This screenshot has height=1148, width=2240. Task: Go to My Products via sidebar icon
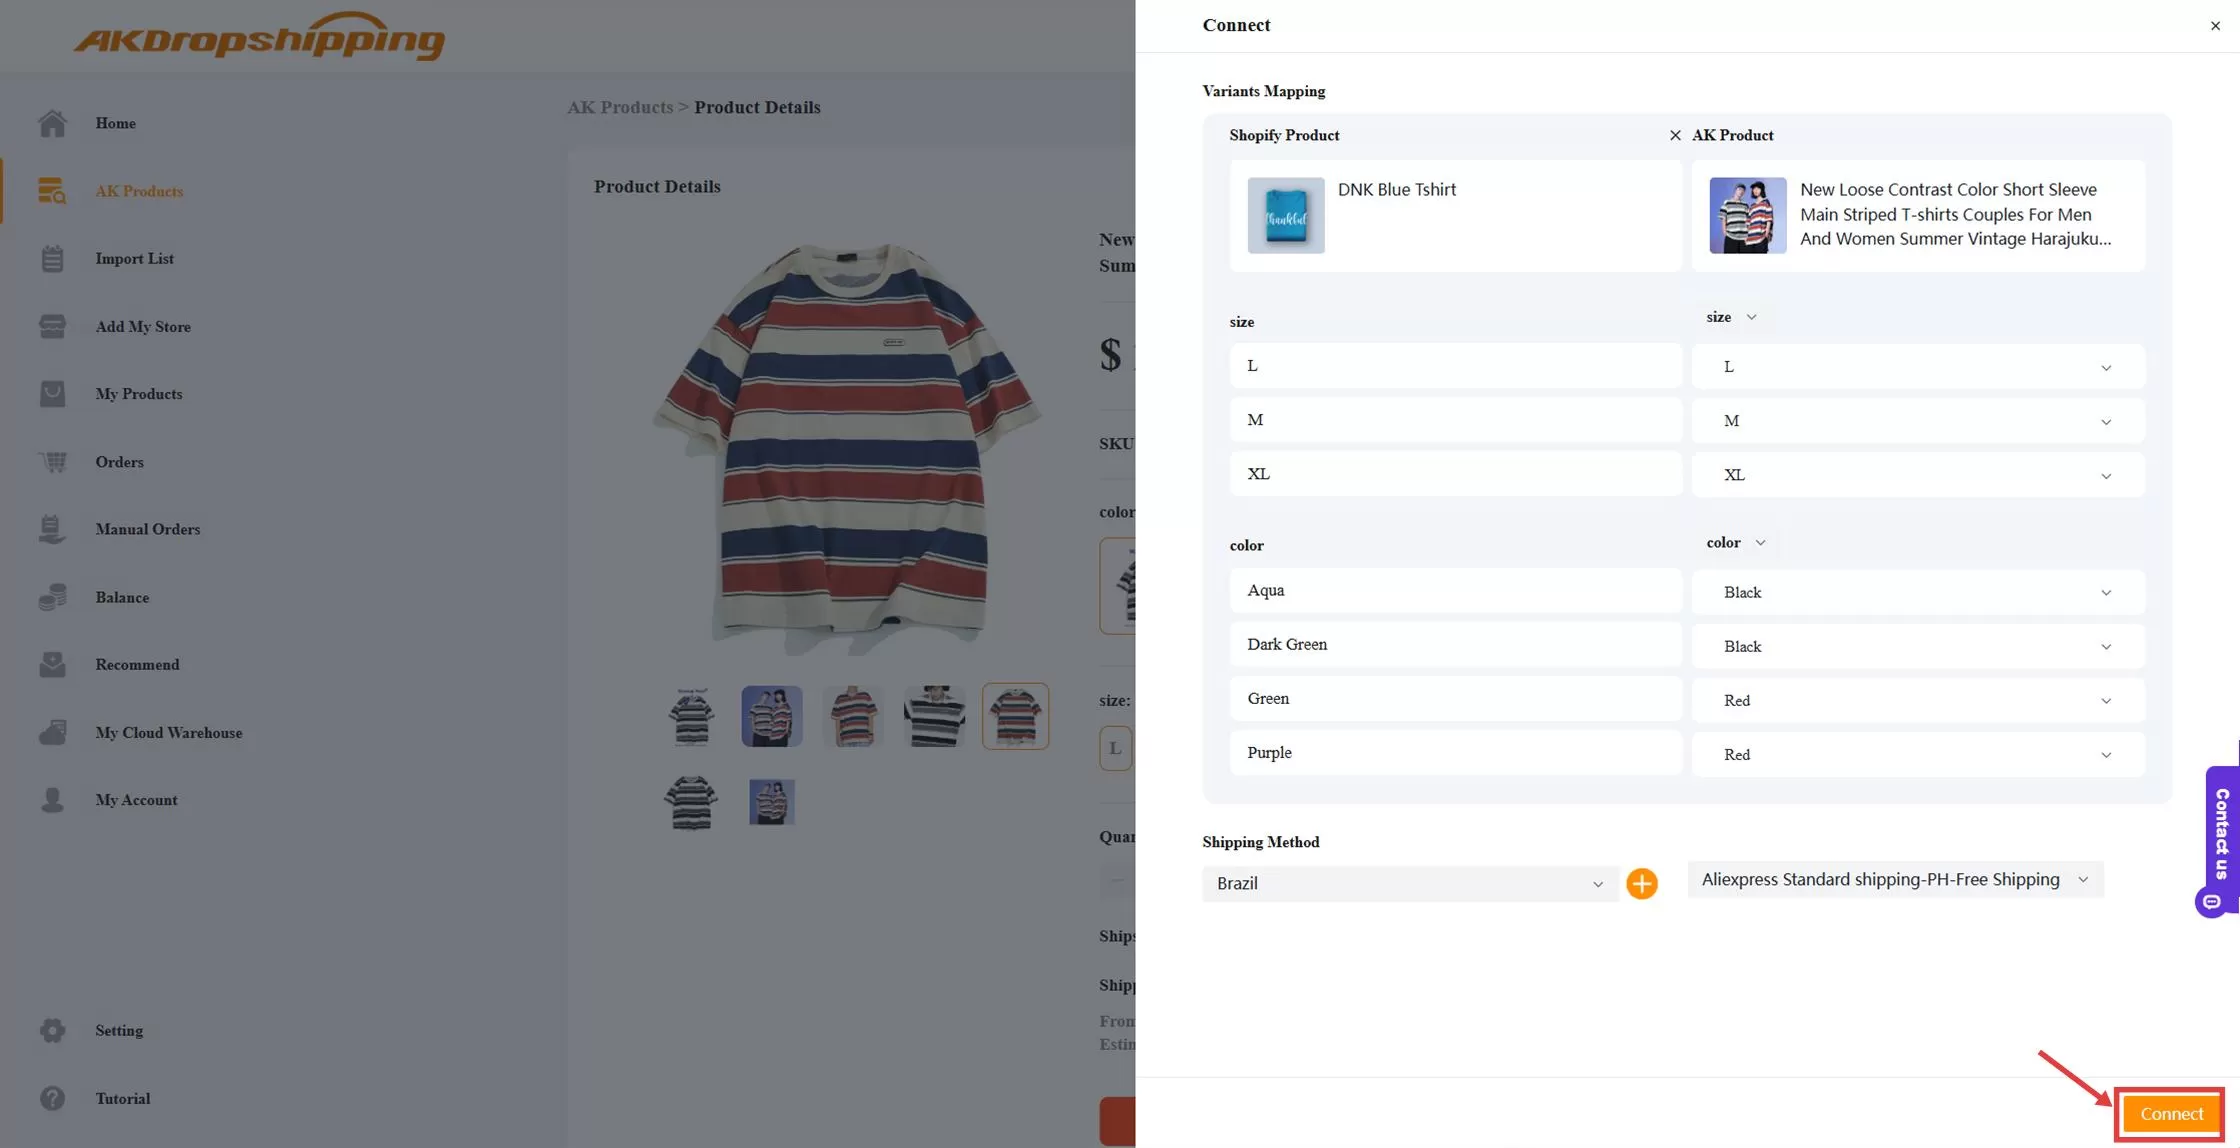(x=52, y=393)
